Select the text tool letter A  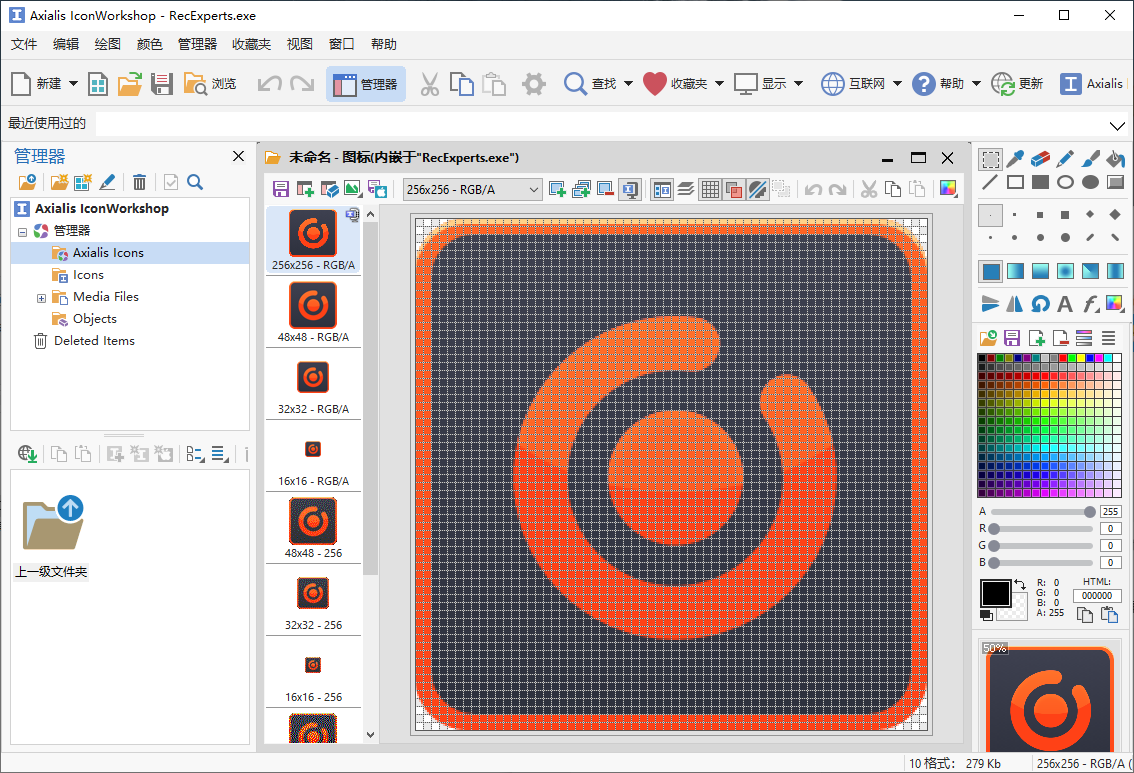click(1065, 304)
